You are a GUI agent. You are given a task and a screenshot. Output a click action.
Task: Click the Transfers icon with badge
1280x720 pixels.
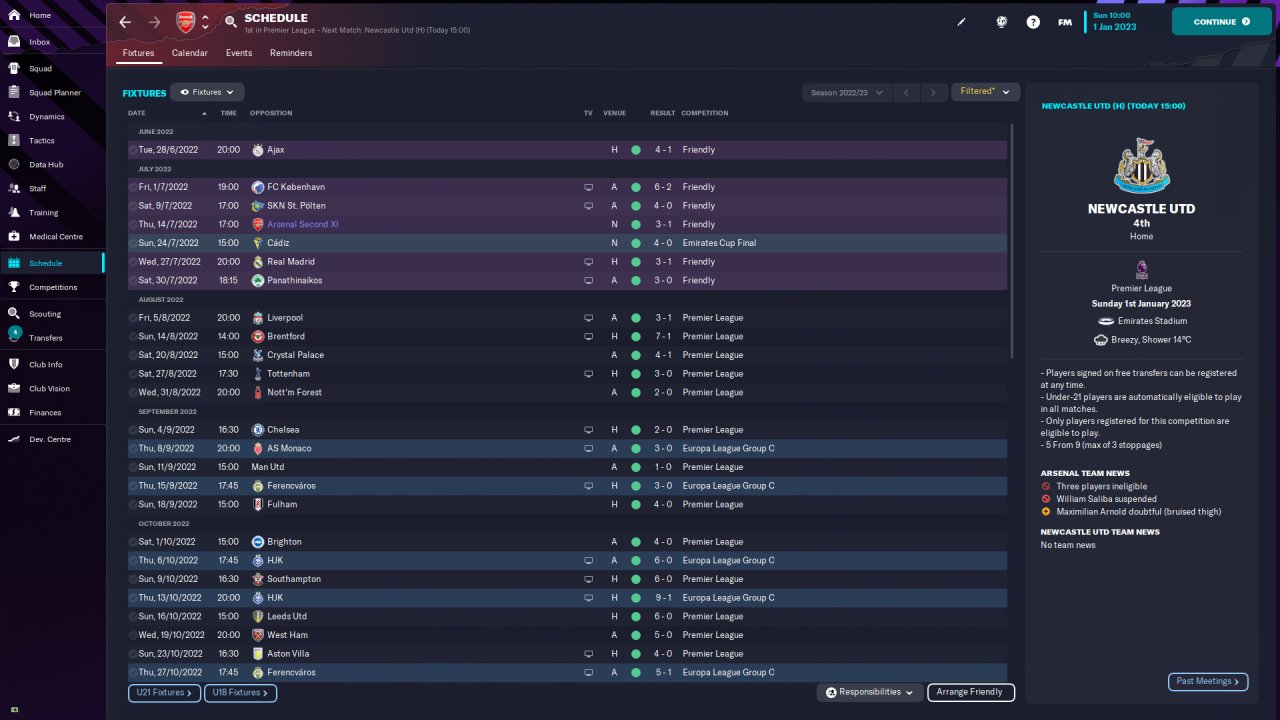[14, 335]
